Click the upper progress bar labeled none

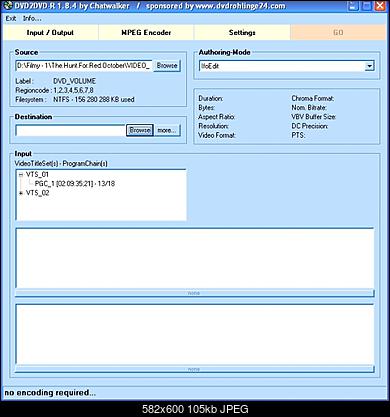click(x=195, y=293)
